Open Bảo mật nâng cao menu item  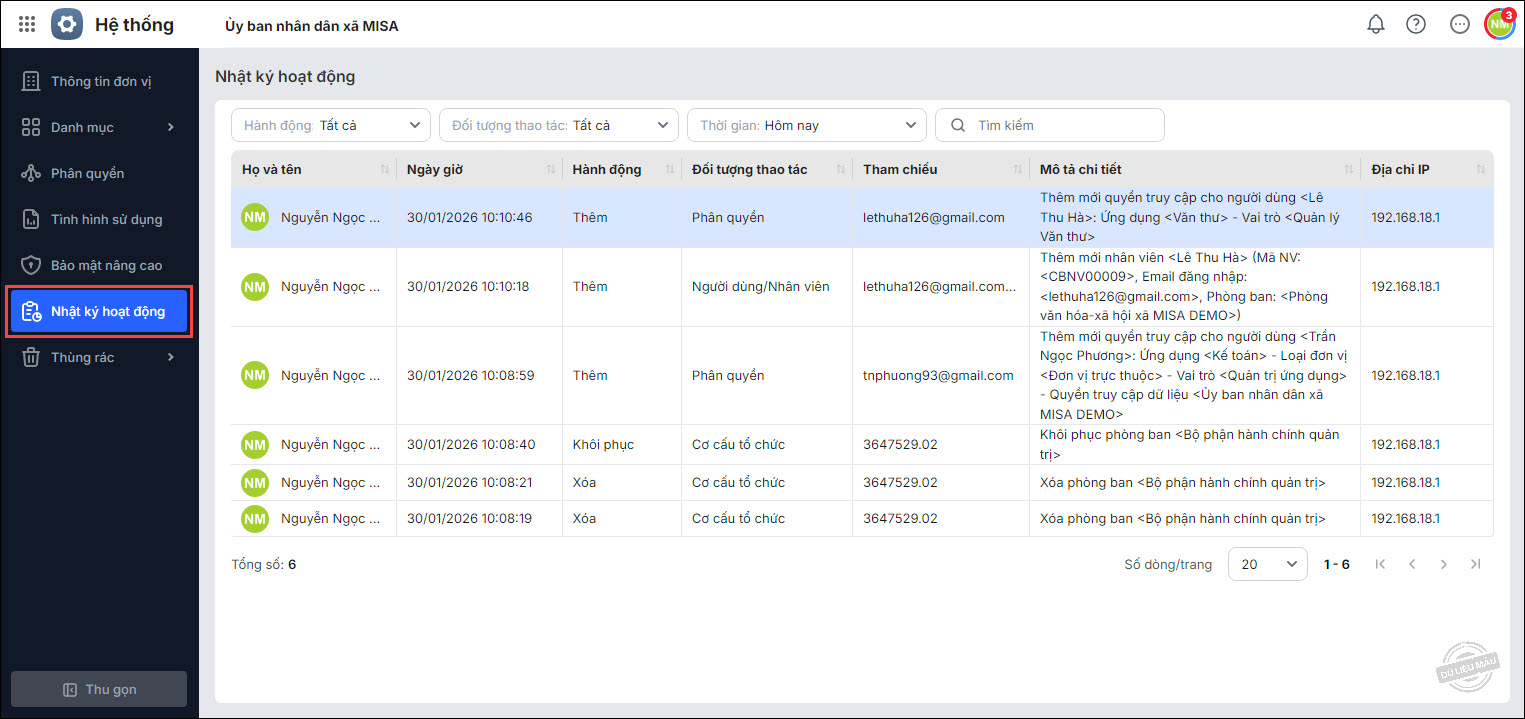click(106, 265)
